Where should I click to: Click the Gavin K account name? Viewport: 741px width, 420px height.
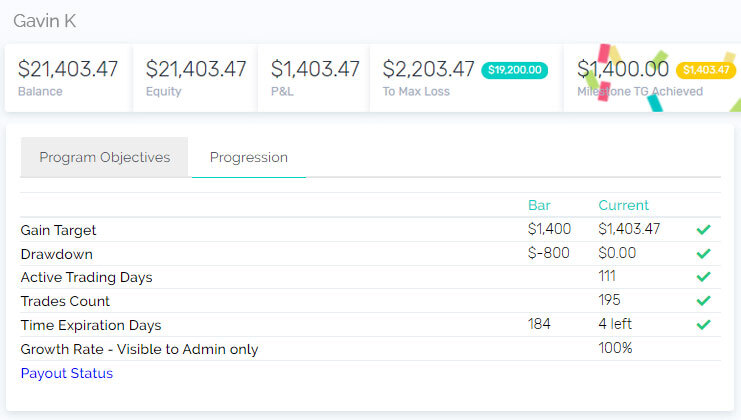click(45, 21)
